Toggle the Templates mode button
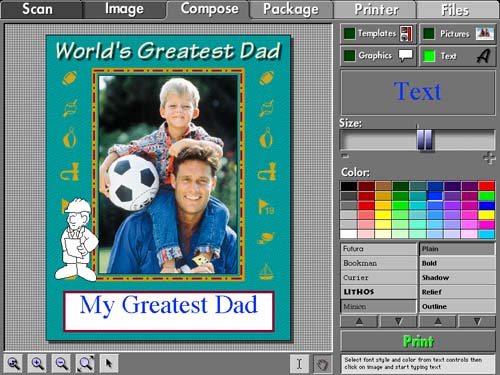This screenshot has width=500, height=375. [378, 34]
